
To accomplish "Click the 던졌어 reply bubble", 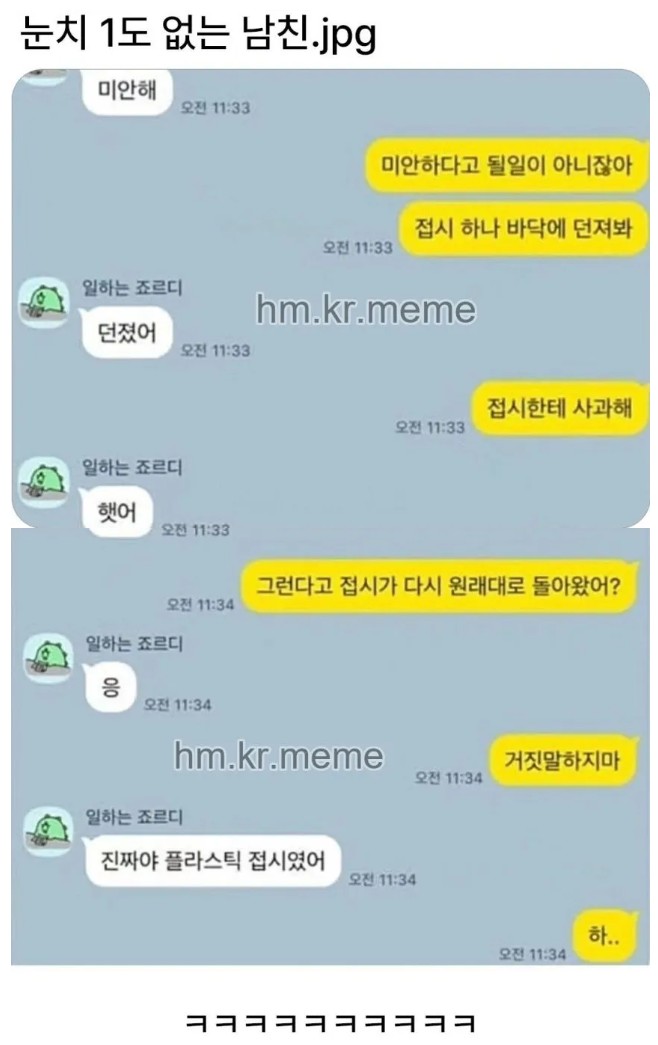I will click(126, 332).
